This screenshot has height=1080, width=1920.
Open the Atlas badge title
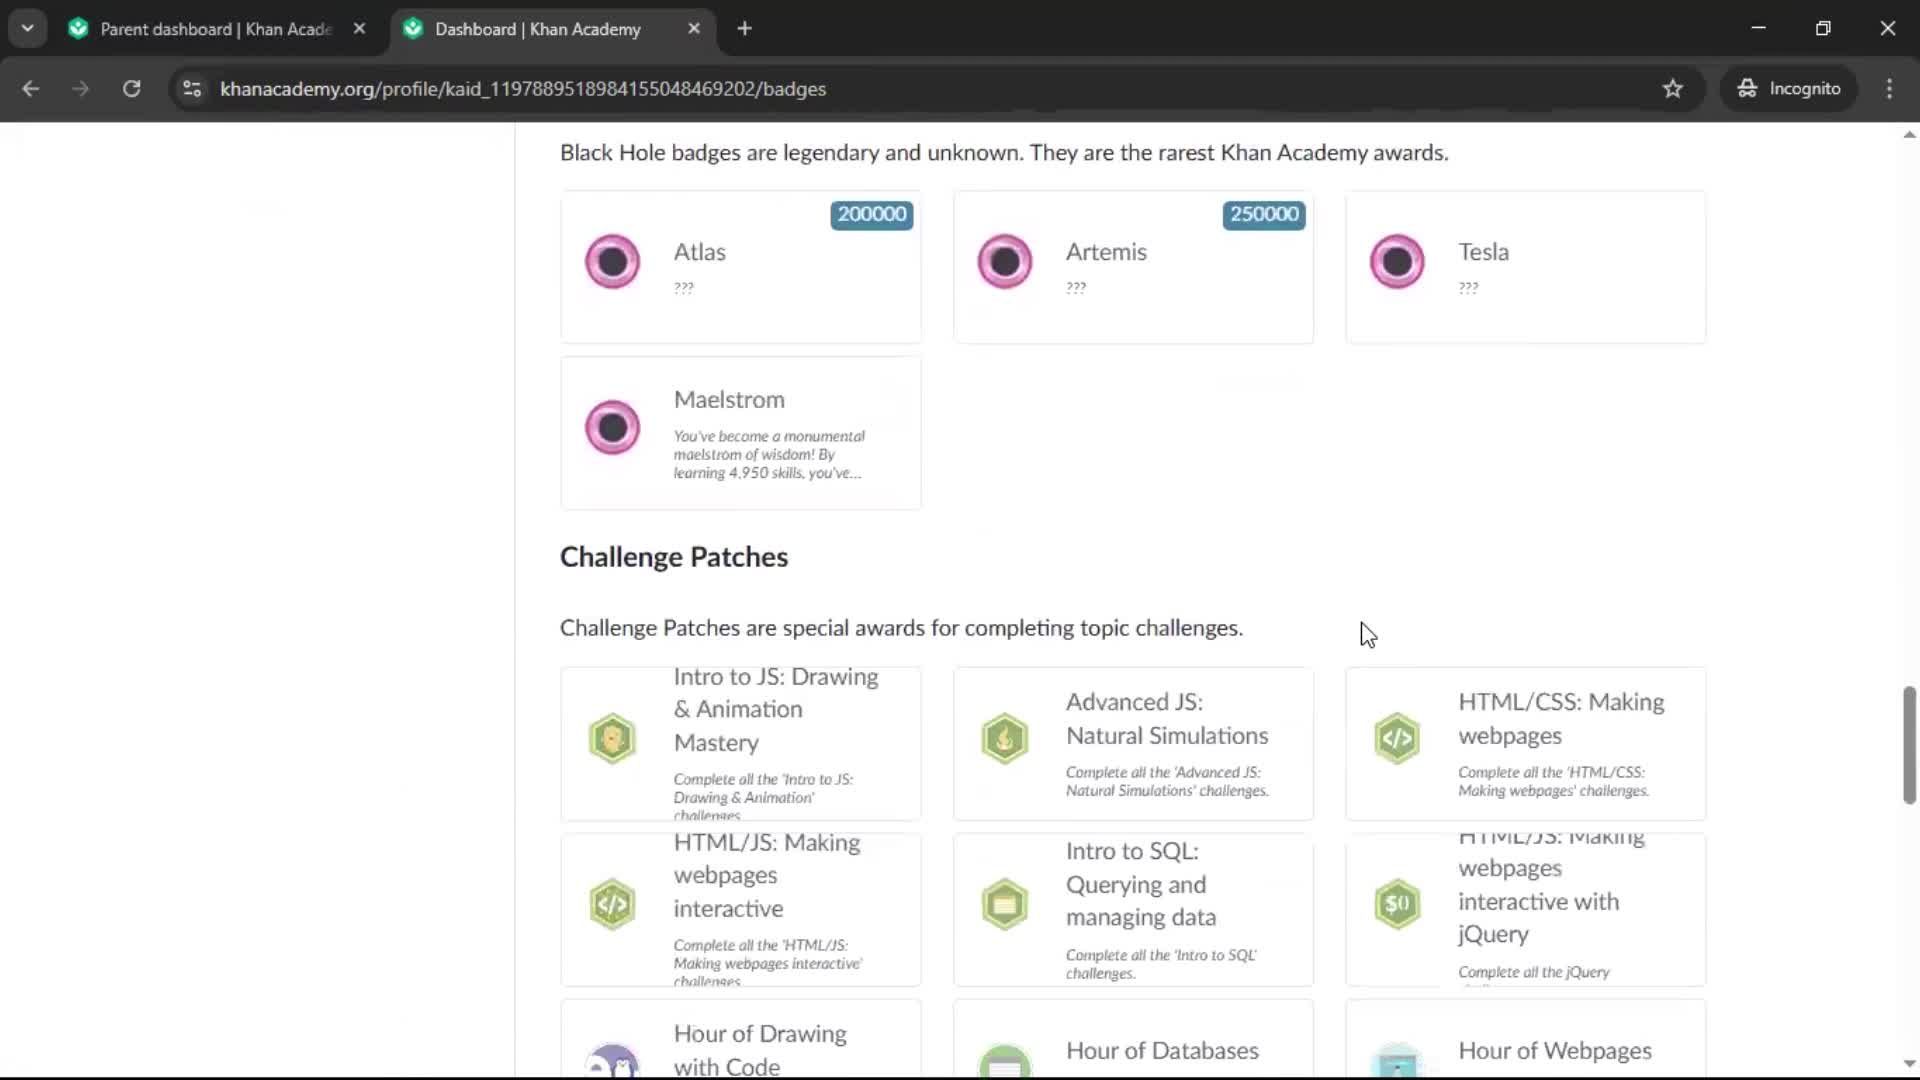pos(699,252)
